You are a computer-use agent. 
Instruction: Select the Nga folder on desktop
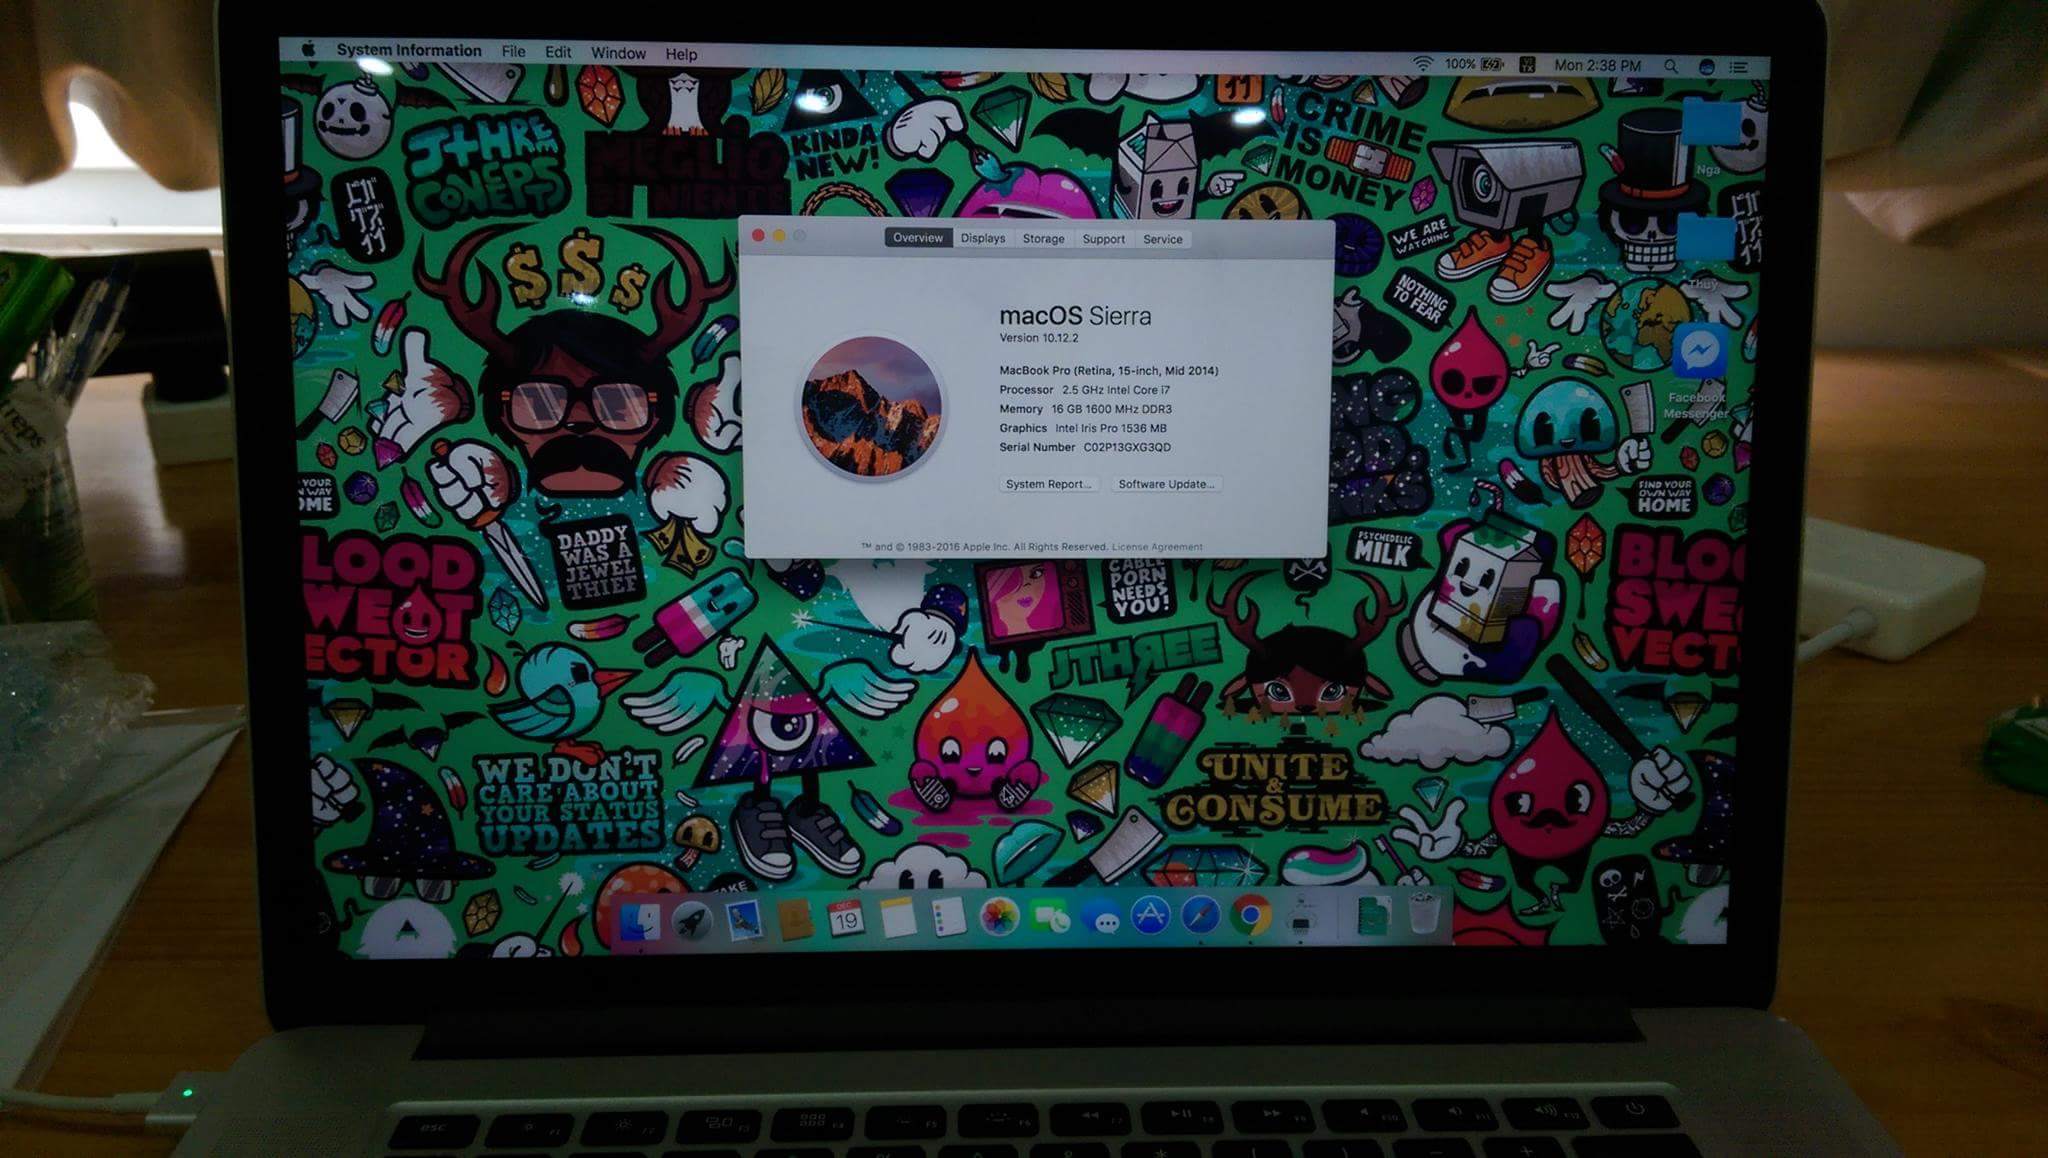(x=1711, y=124)
